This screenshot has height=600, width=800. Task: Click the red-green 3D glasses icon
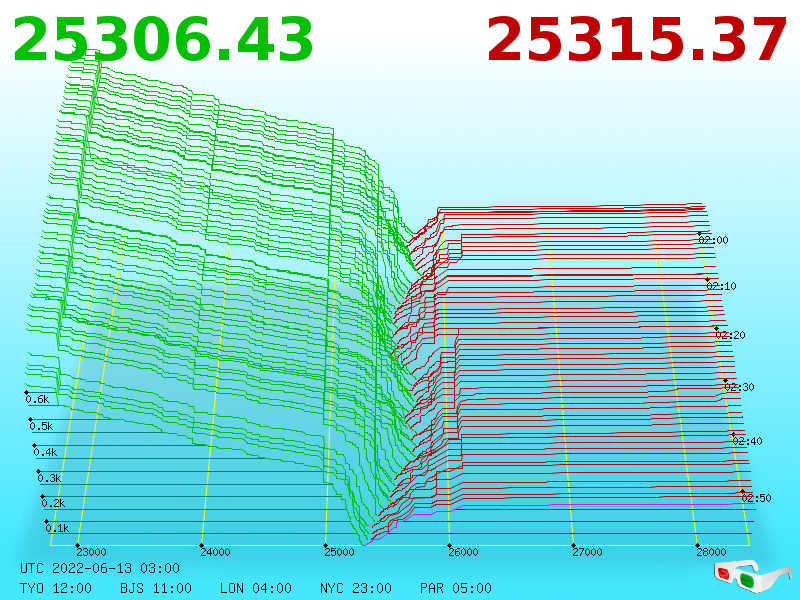click(x=753, y=576)
